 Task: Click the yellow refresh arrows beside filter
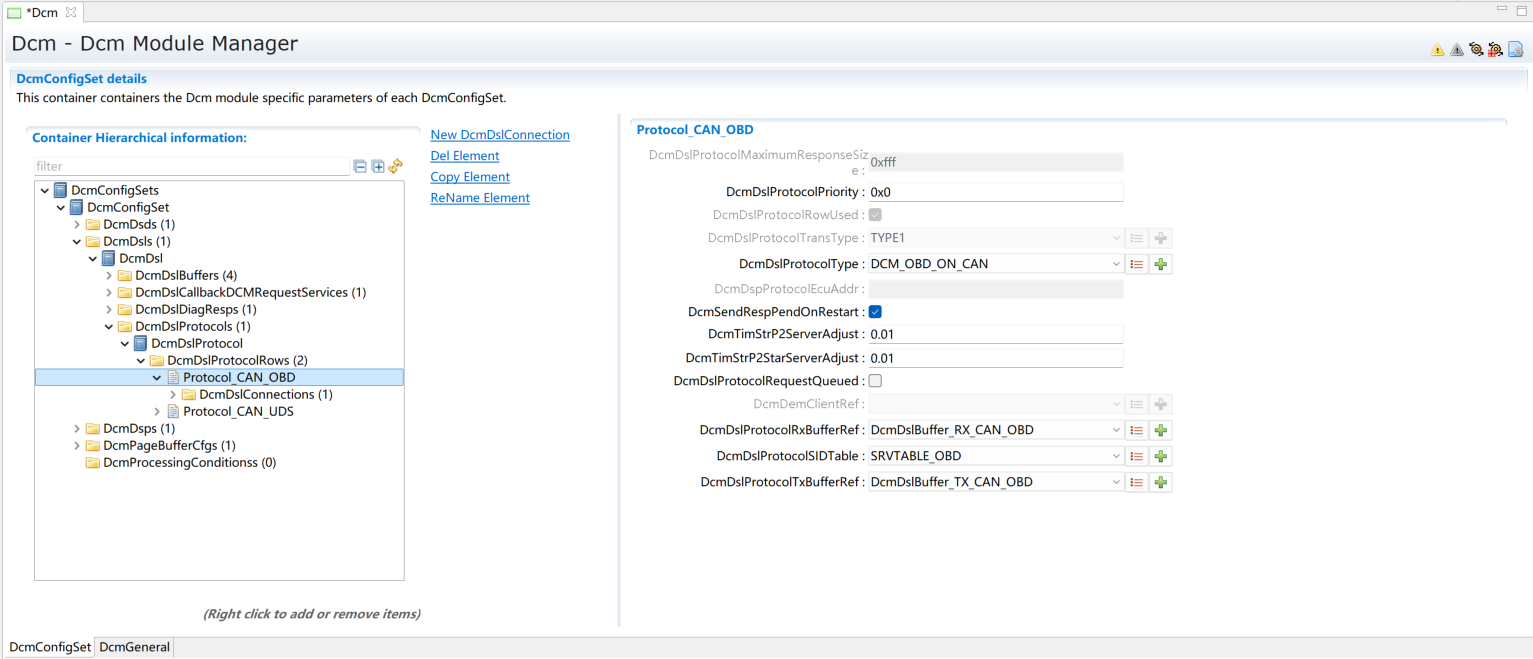(x=396, y=166)
